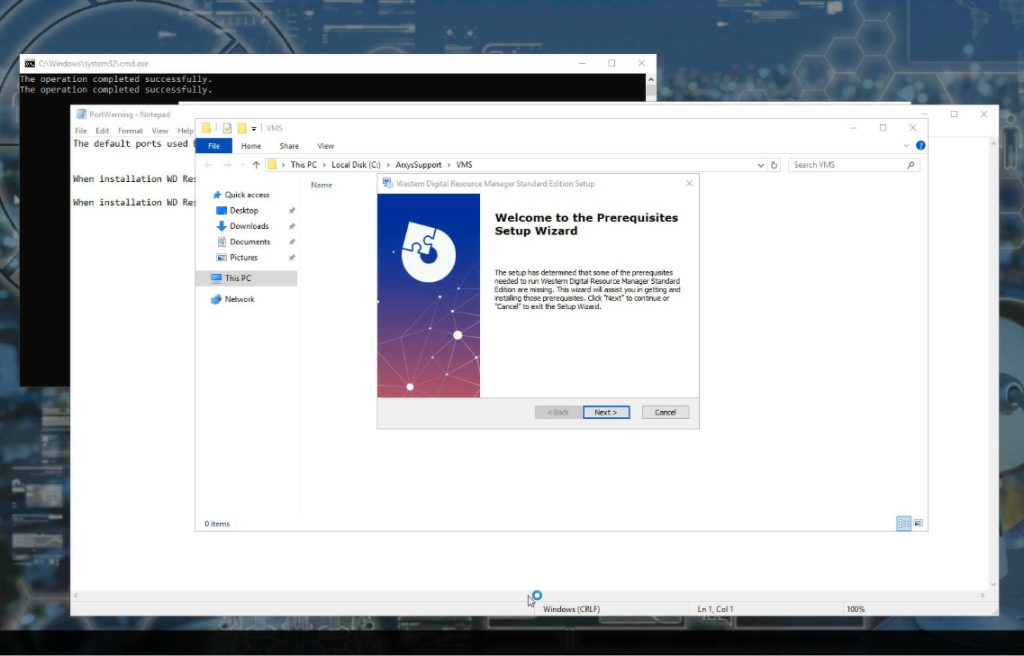Select Network in navigation pane
Screen dimensions: 1024x656
[239, 299]
